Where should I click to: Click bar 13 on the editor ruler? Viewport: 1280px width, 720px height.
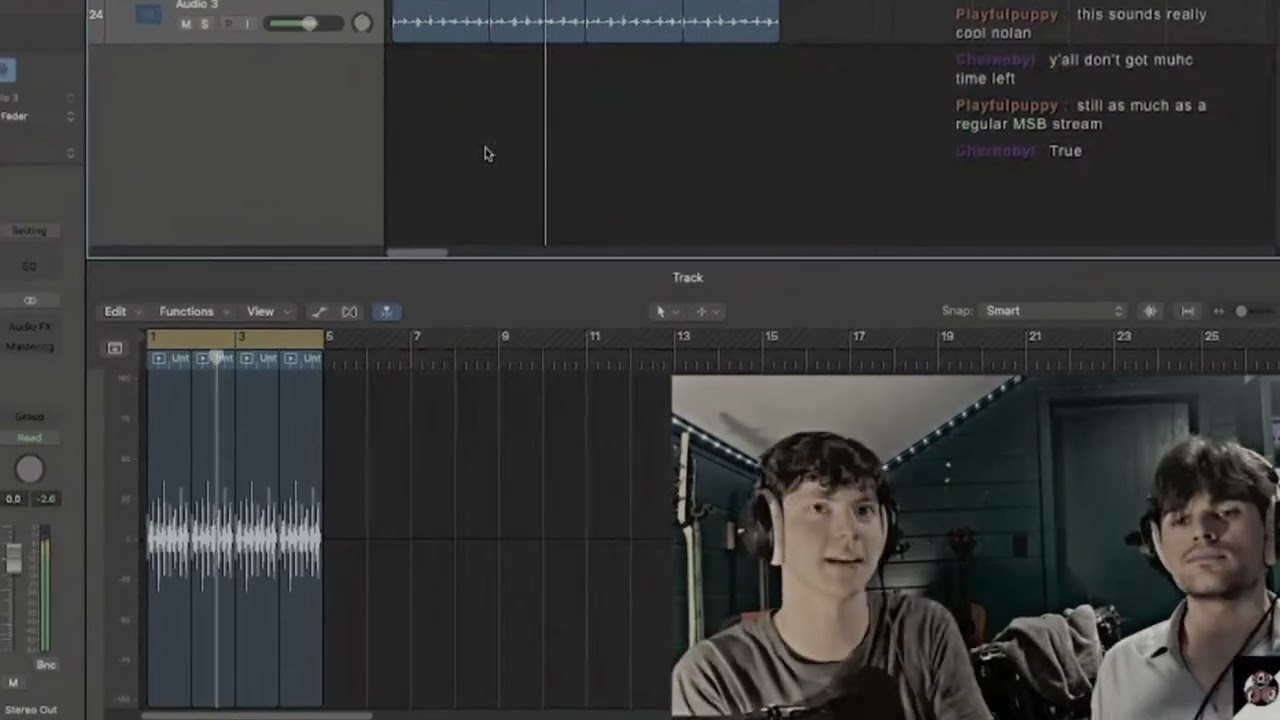tap(683, 337)
